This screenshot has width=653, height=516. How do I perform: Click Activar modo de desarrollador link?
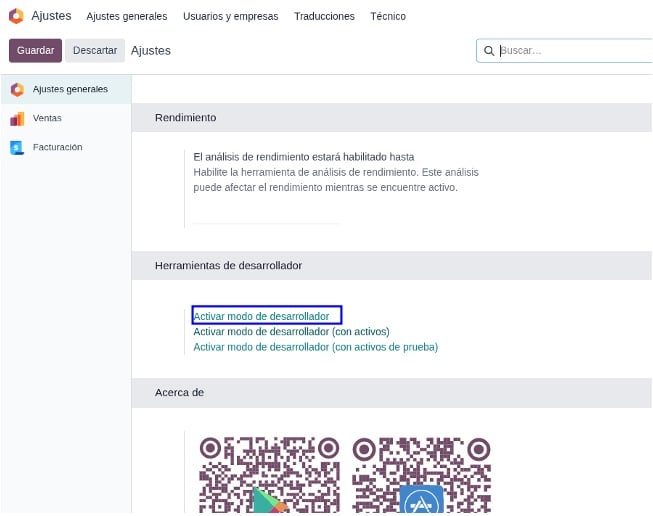(x=262, y=316)
